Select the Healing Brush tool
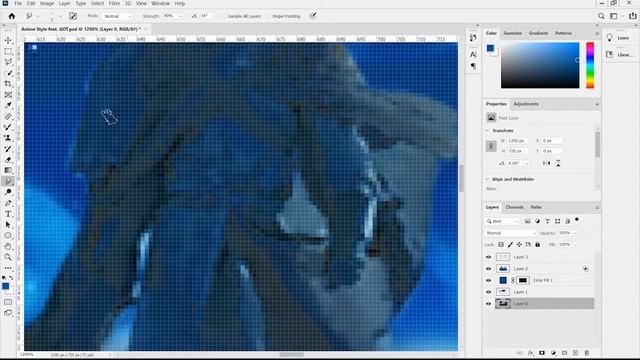This screenshot has width=640, height=360. tap(8, 116)
